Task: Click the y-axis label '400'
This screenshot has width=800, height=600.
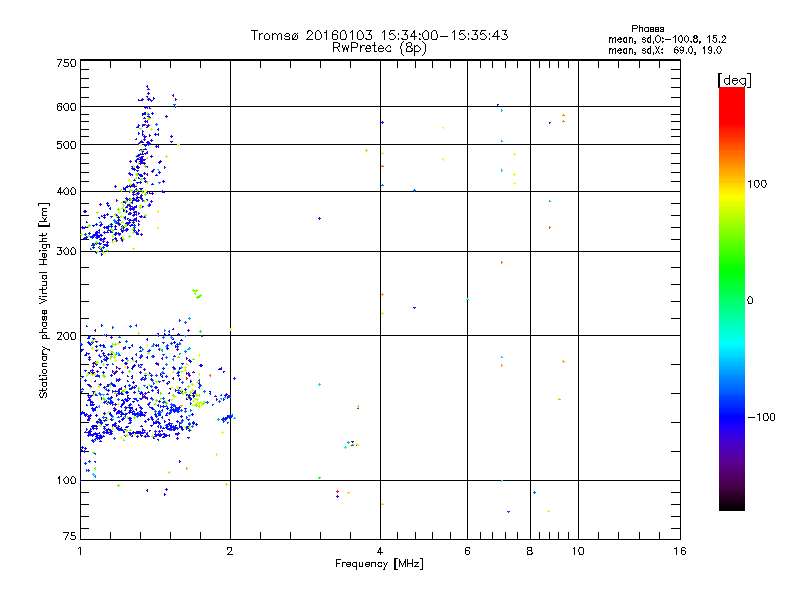Action: pyautogui.click(x=66, y=191)
